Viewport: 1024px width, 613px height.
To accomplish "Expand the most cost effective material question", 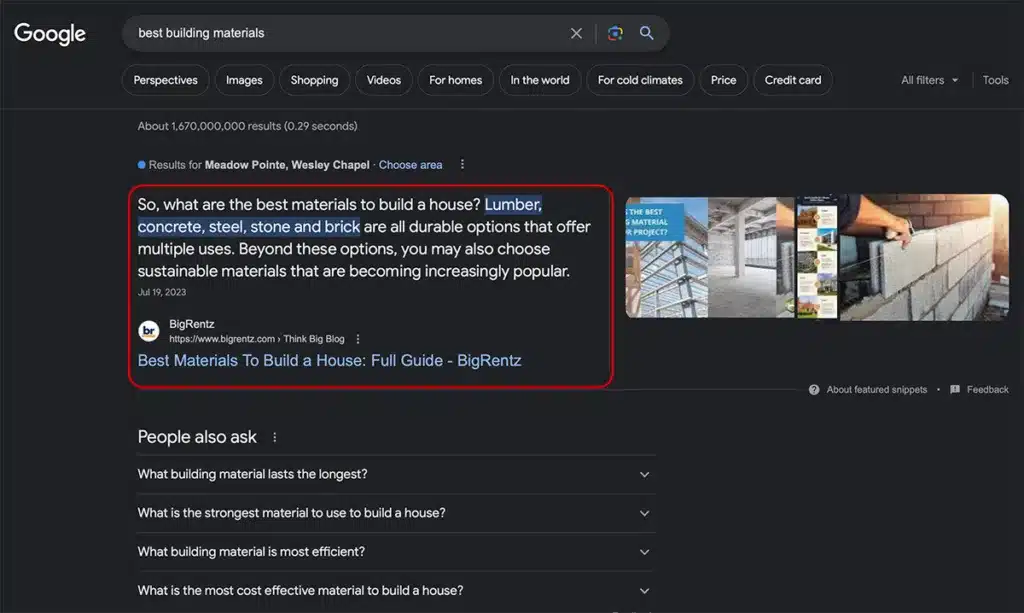I will pyautogui.click(x=395, y=591).
